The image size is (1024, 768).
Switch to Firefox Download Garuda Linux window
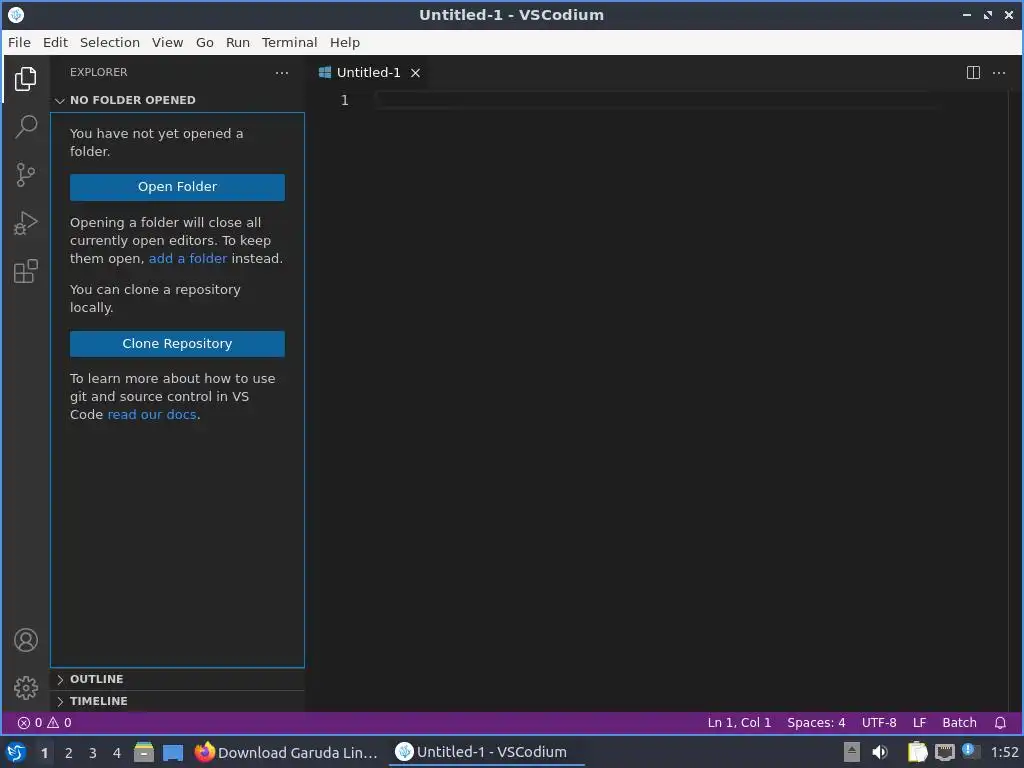pyautogui.click(x=286, y=752)
